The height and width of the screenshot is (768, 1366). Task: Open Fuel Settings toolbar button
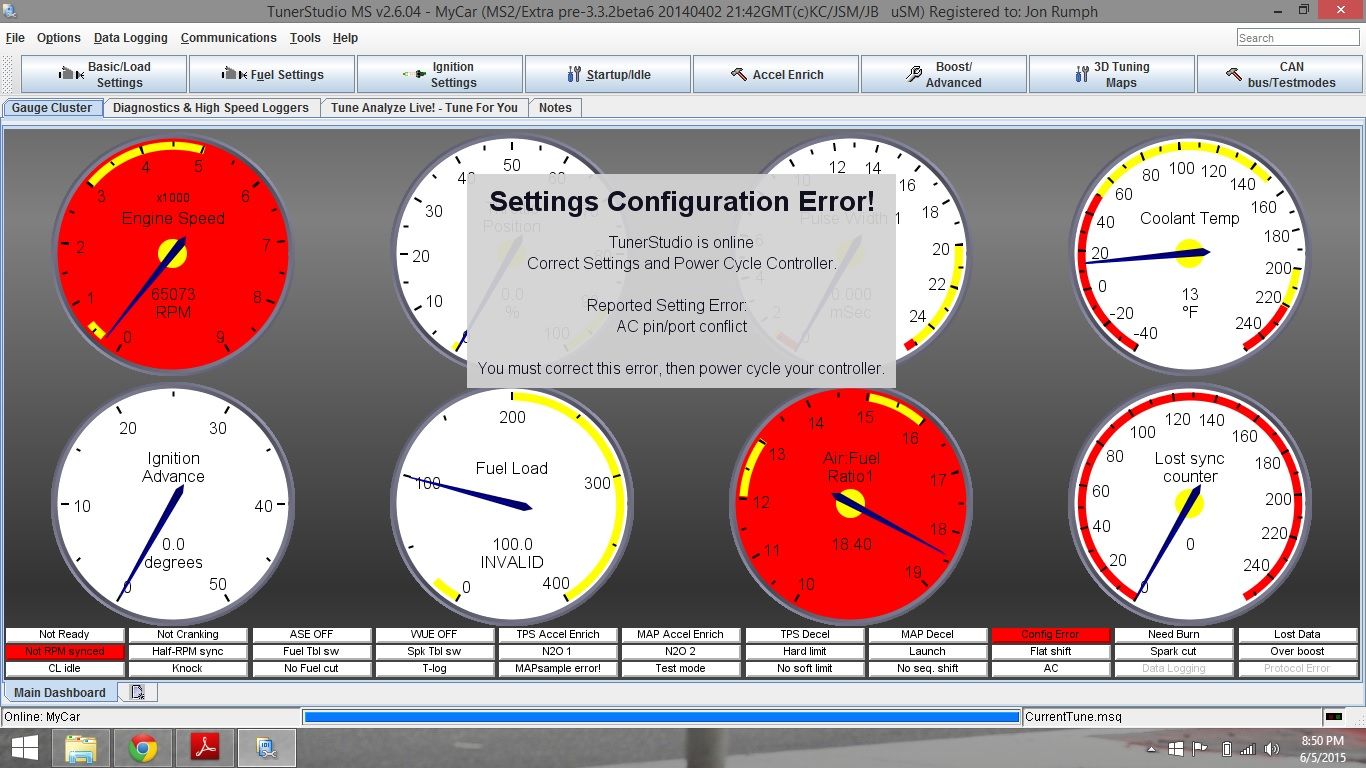[272, 74]
